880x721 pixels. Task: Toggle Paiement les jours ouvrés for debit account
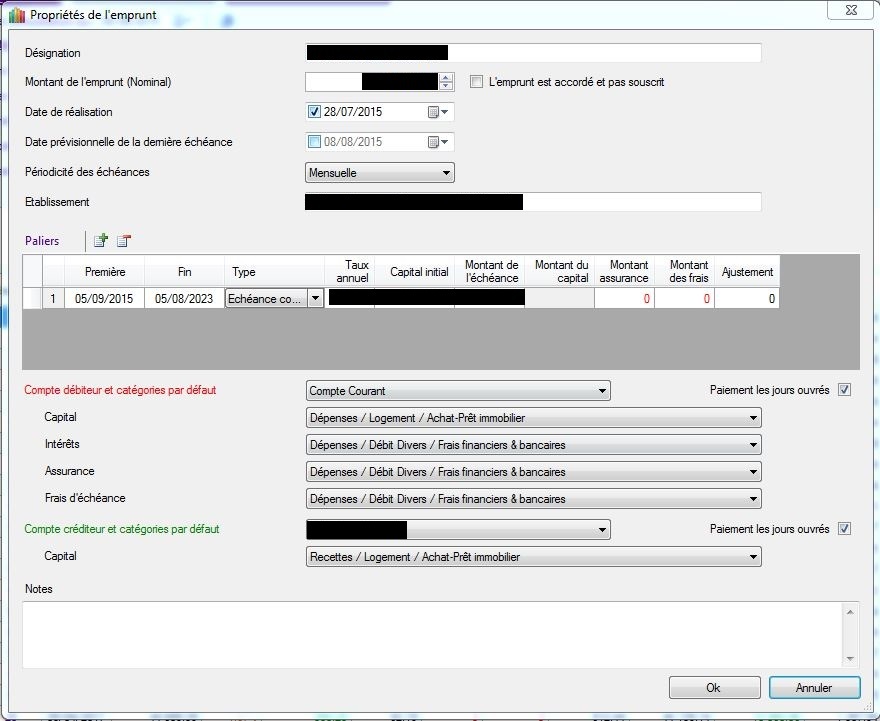[844, 390]
